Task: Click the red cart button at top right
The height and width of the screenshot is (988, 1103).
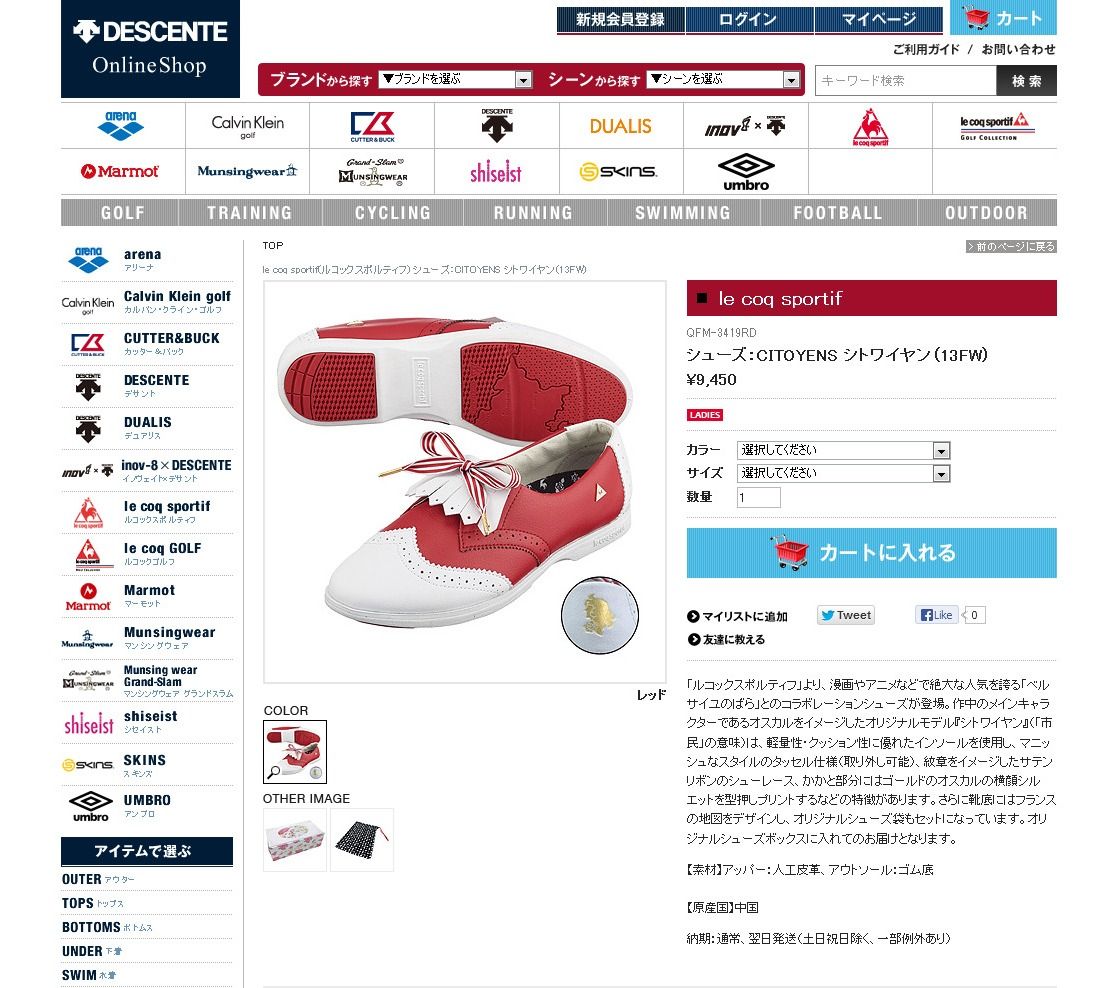Action: [x=1003, y=18]
